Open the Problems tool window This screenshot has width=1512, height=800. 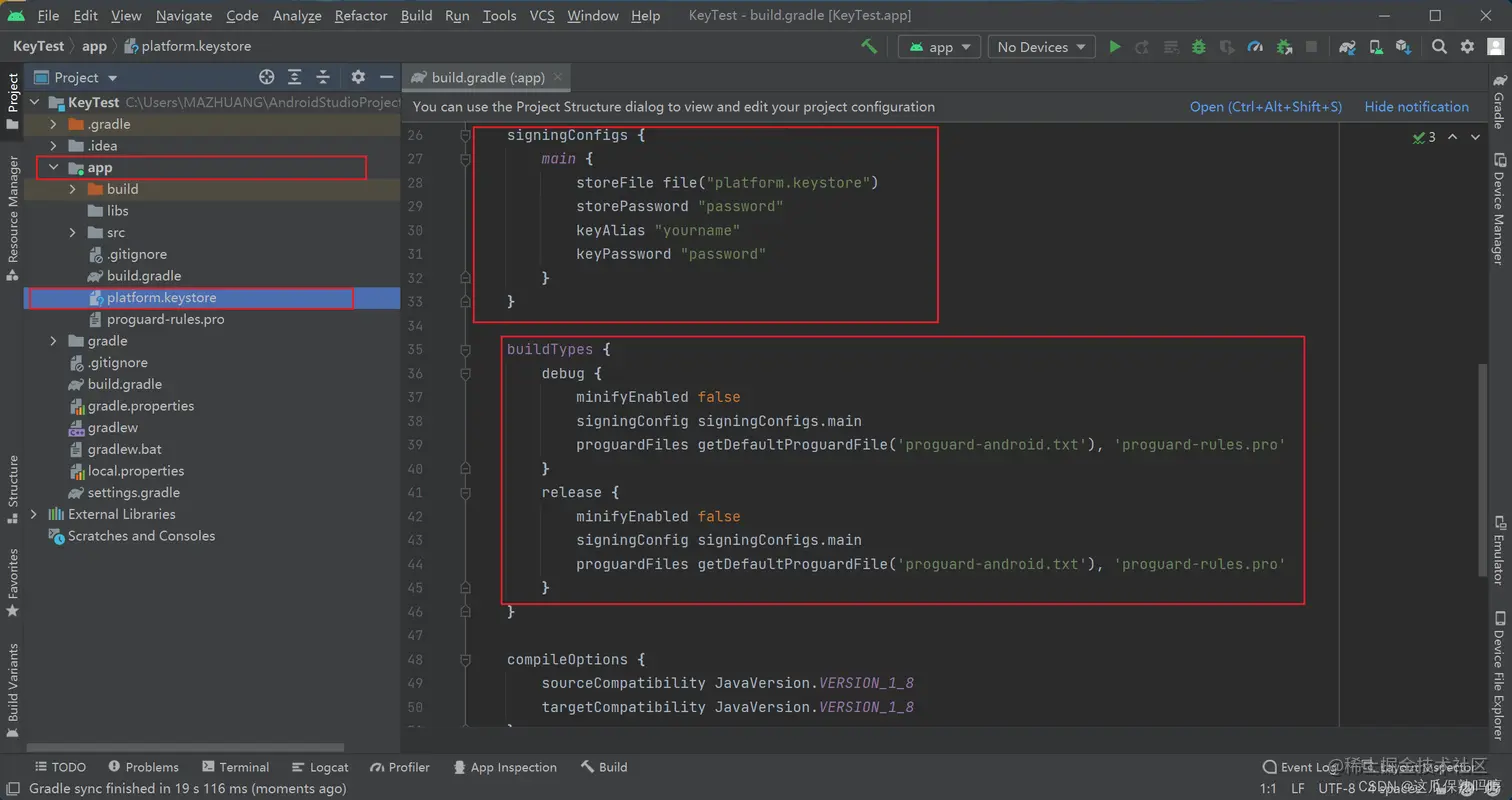click(x=143, y=767)
